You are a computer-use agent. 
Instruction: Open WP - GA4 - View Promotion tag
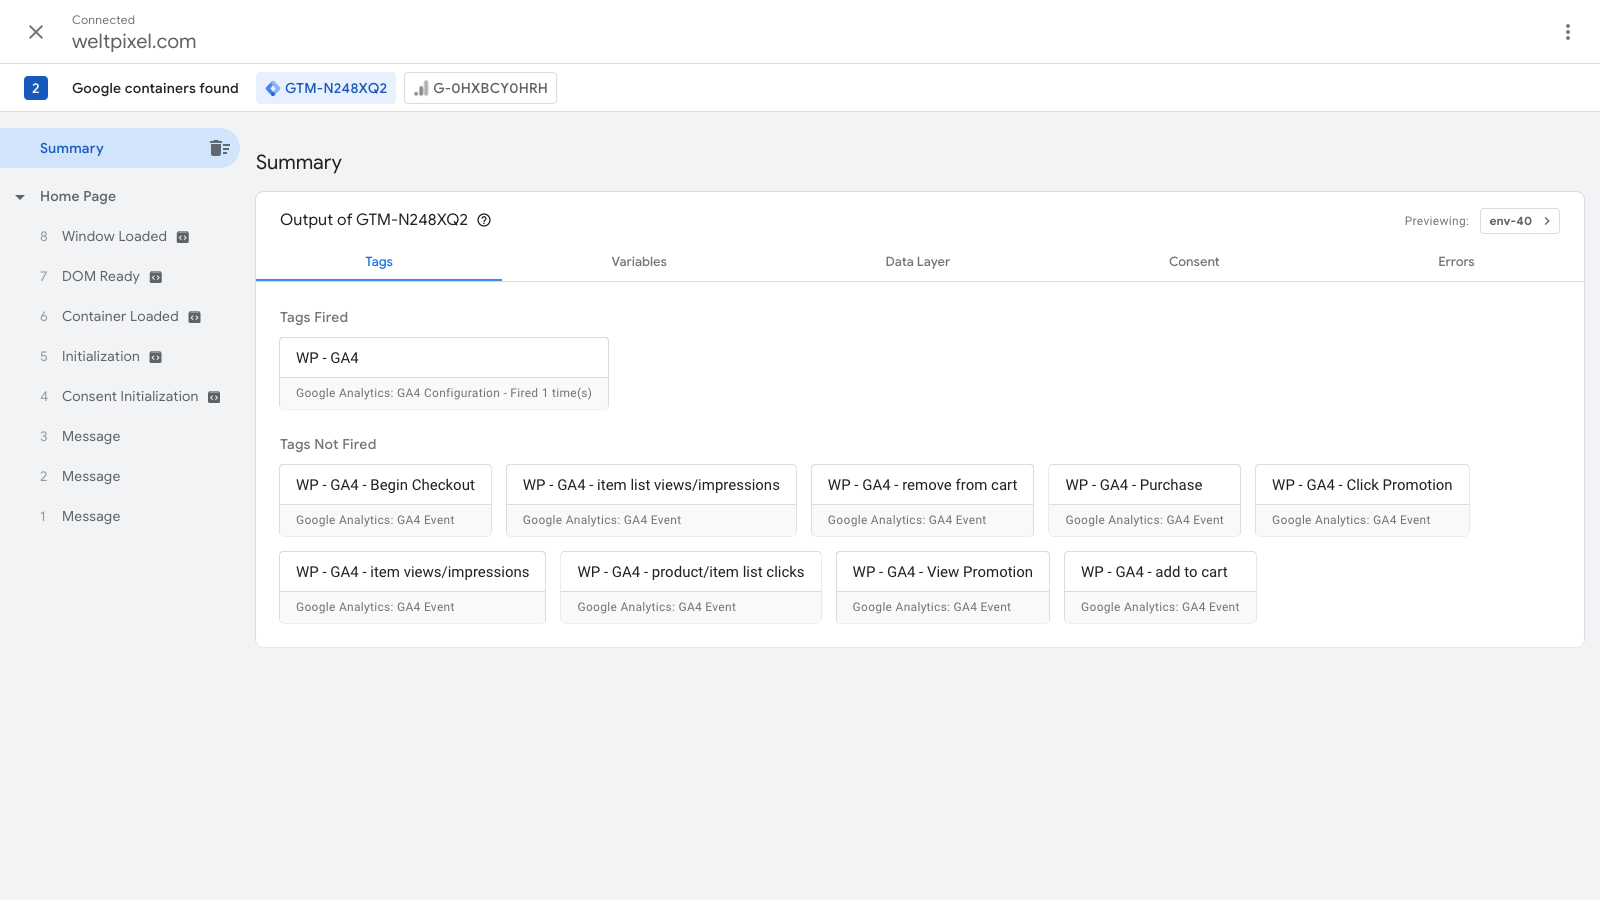point(942,587)
